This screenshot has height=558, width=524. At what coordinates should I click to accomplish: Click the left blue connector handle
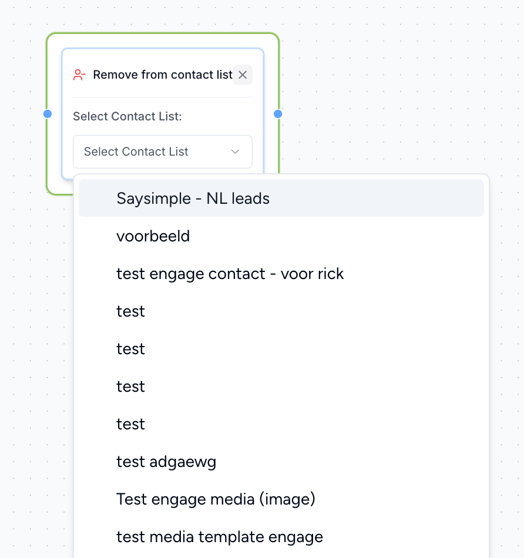pyautogui.click(x=47, y=114)
